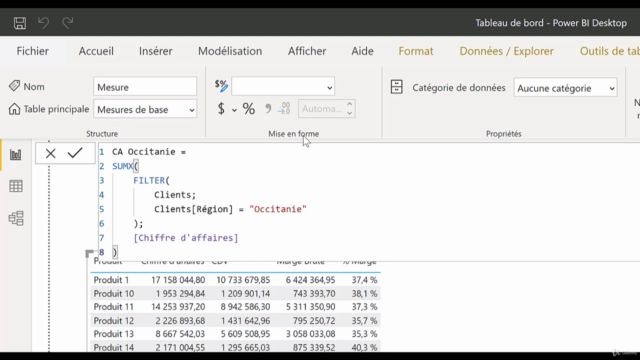The height and width of the screenshot is (360, 640).
Task: Open the Model view icon
Action: tap(16, 218)
